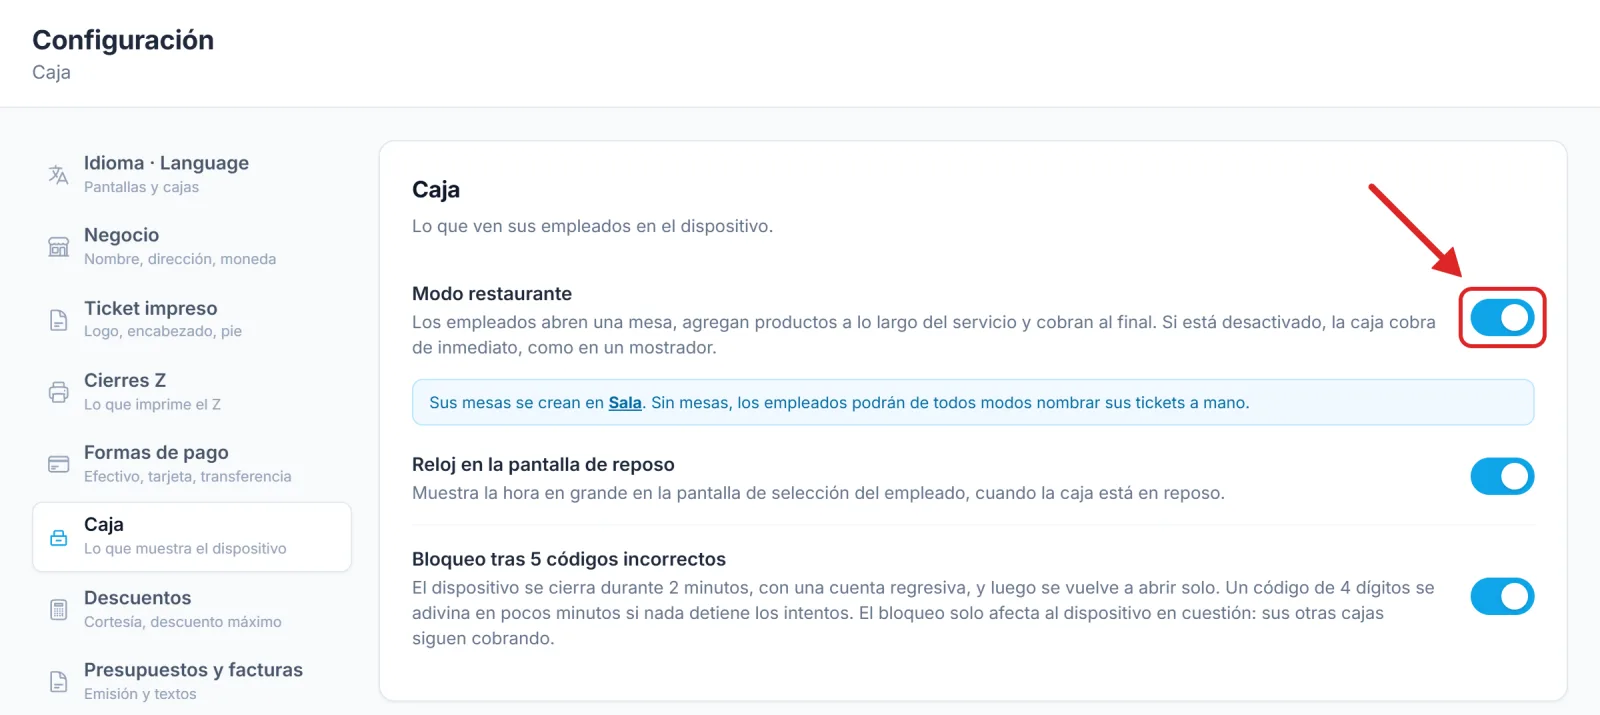Select Cierres Z in sidebar
The height and width of the screenshot is (715, 1600).
coord(192,392)
